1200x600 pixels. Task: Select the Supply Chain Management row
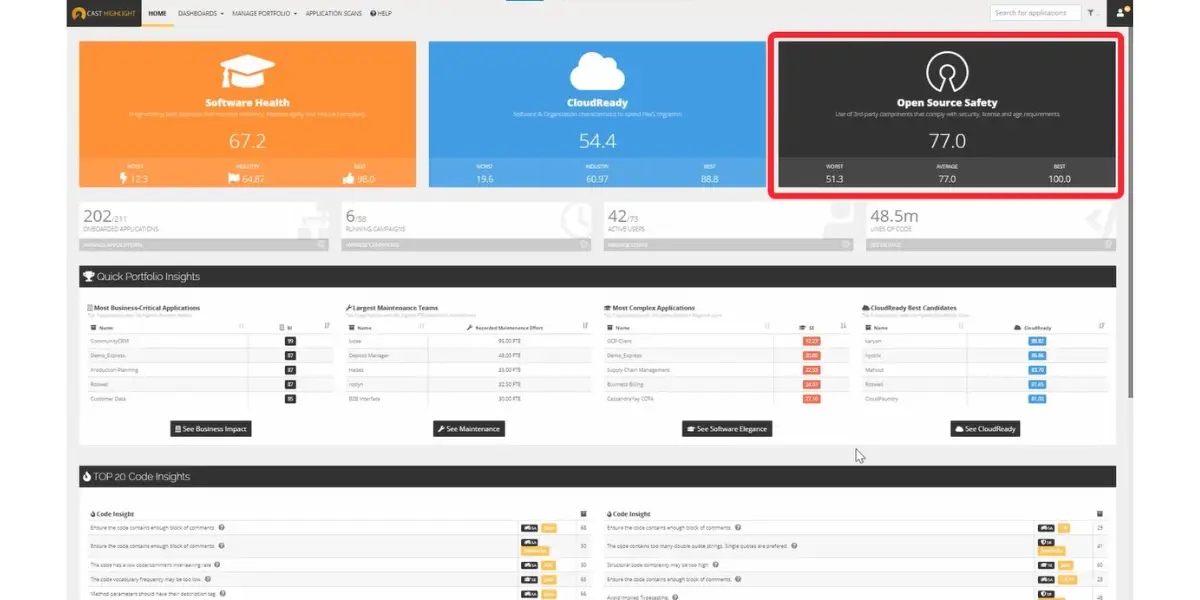click(726, 370)
